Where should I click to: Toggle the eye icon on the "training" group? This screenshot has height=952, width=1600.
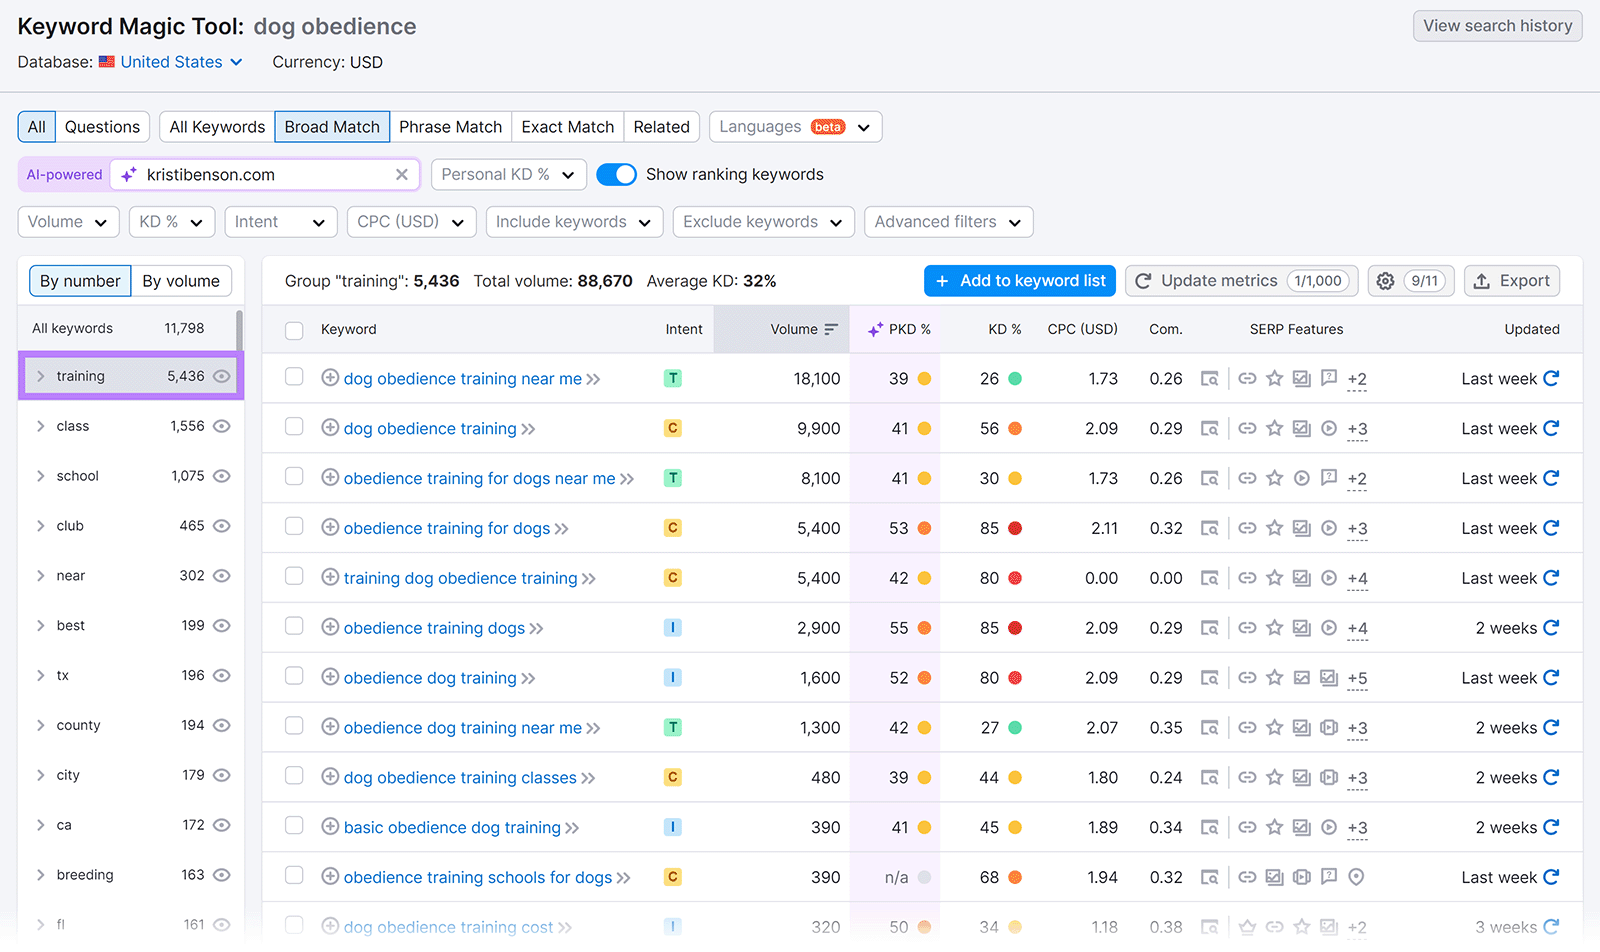[222, 376]
